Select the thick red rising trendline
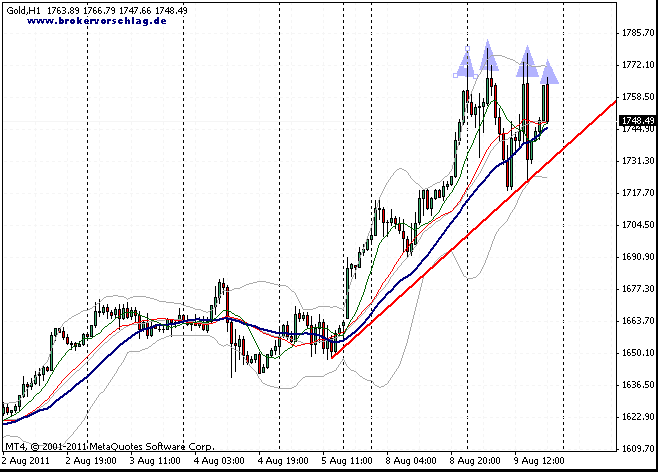Viewport: 658px width, 472px height. 473,230
